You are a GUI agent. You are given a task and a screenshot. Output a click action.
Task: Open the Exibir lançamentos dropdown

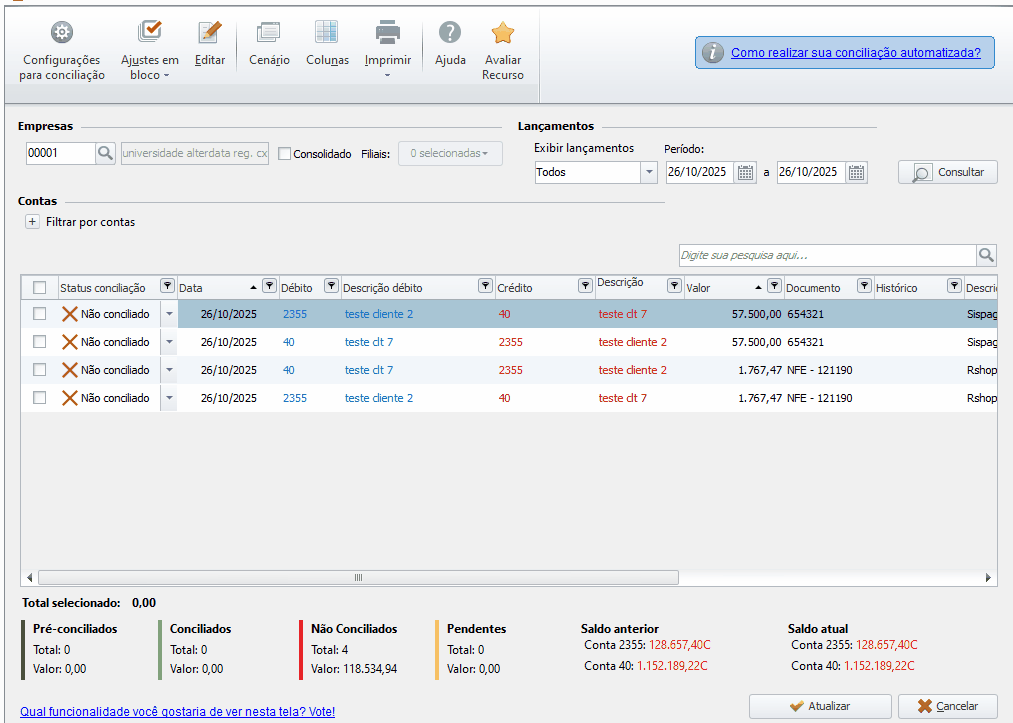(649, 172)
